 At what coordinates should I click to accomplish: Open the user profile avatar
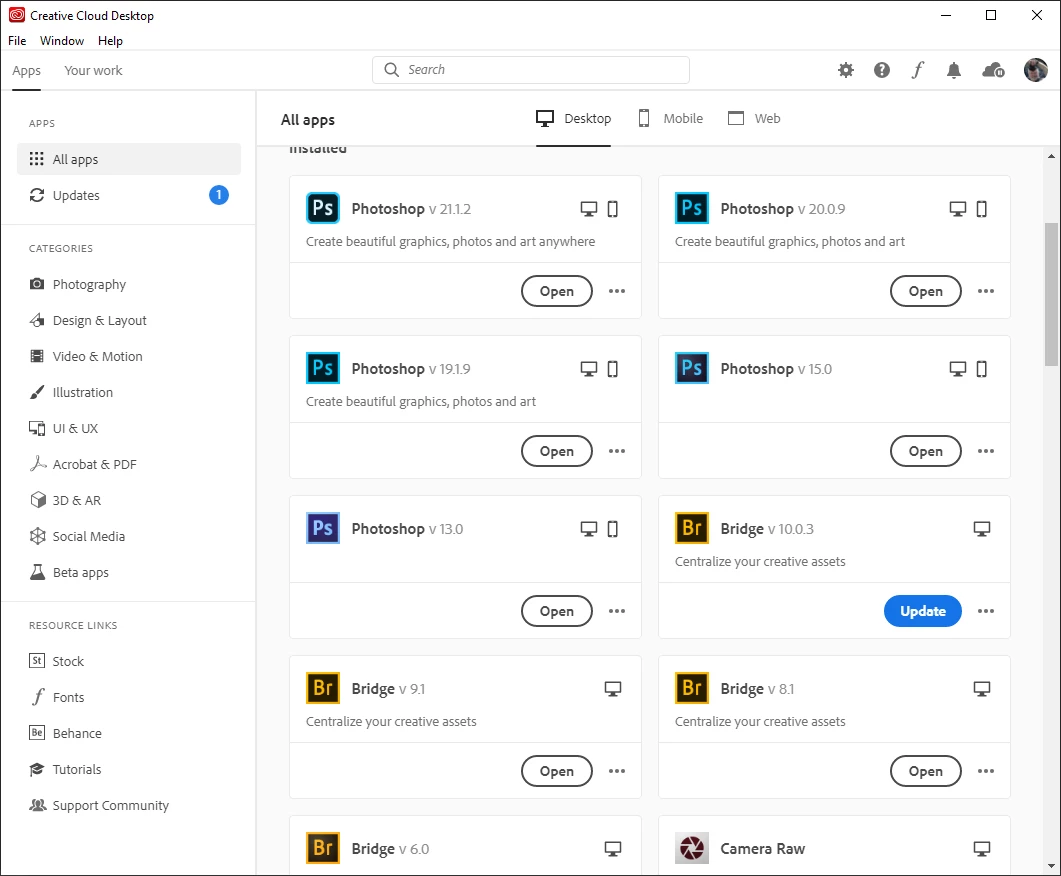[1035, 70]
